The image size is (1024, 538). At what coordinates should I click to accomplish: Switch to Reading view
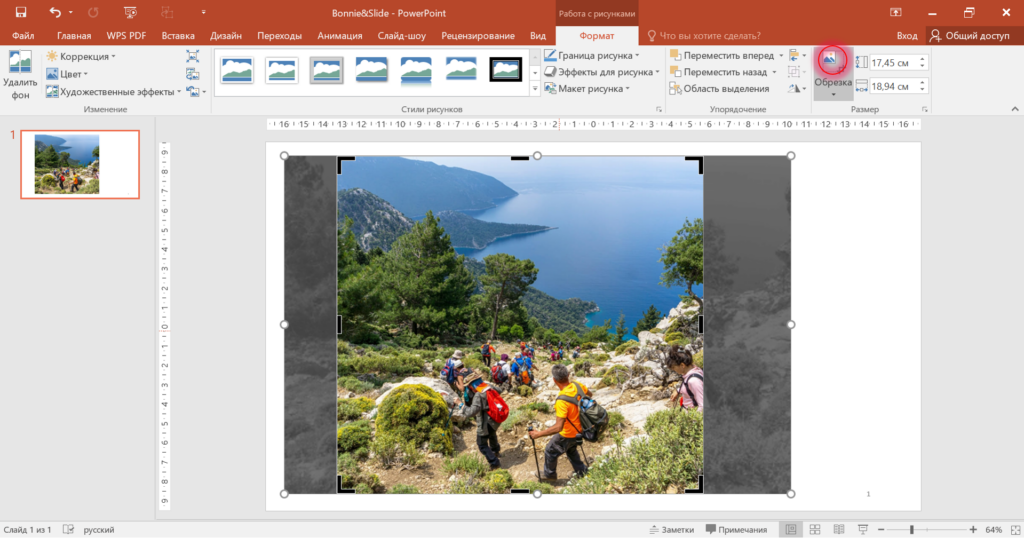839,530
